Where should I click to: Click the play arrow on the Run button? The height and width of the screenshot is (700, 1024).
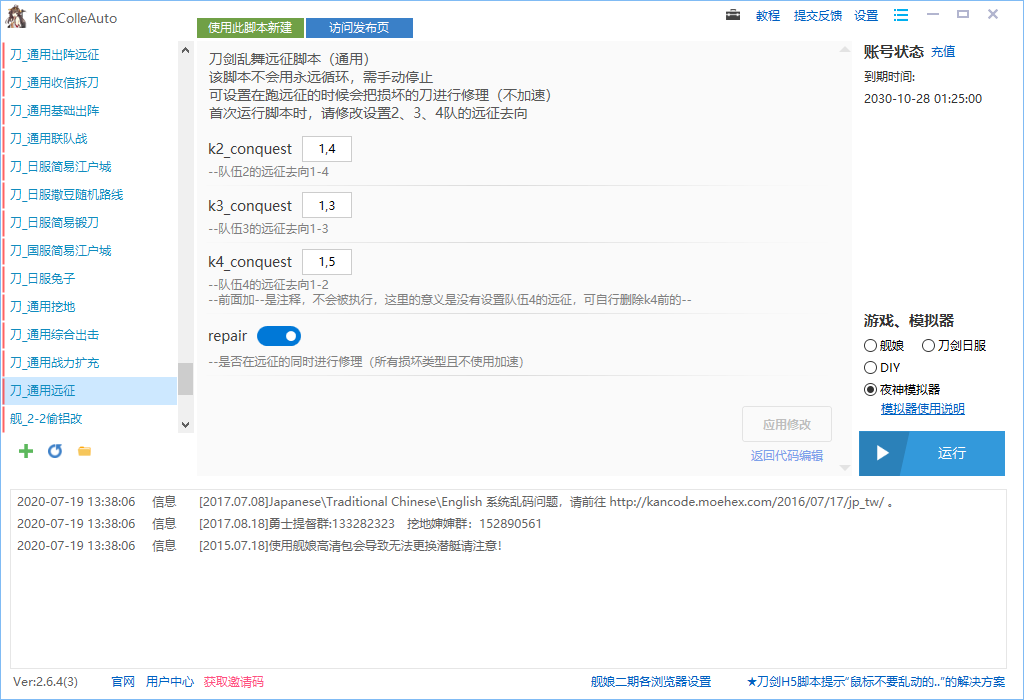(x=882, y=453)
